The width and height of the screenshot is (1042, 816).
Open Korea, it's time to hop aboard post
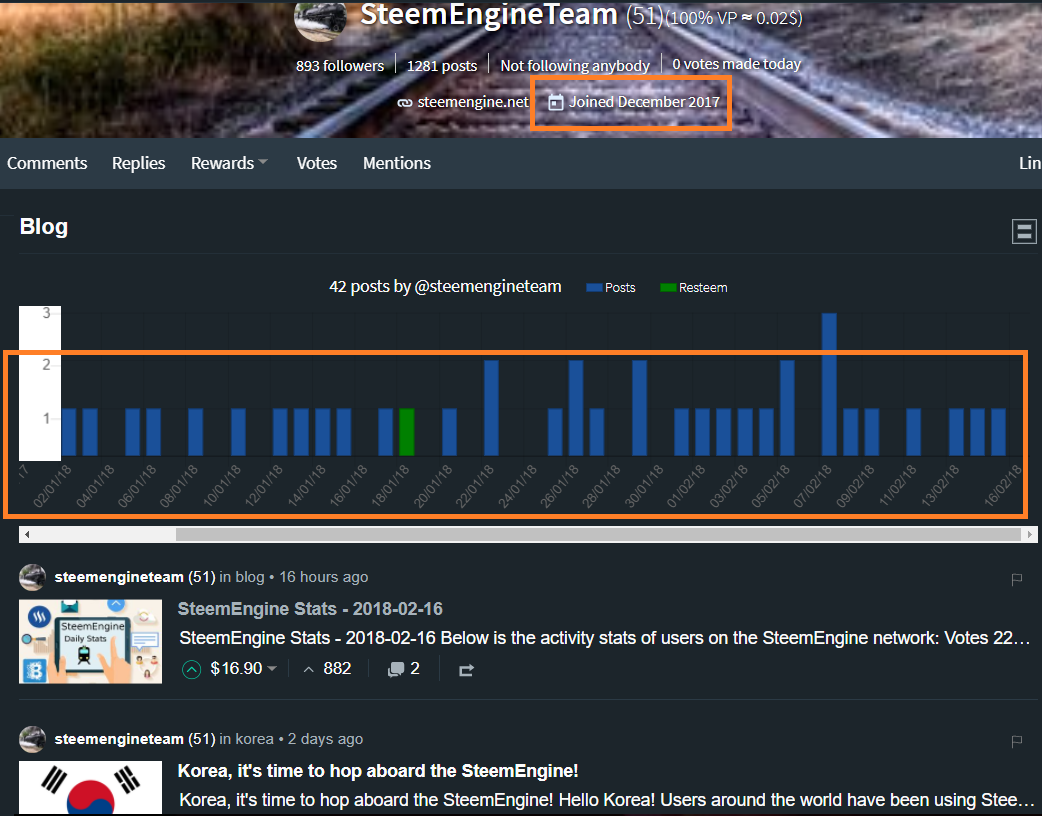378,771
